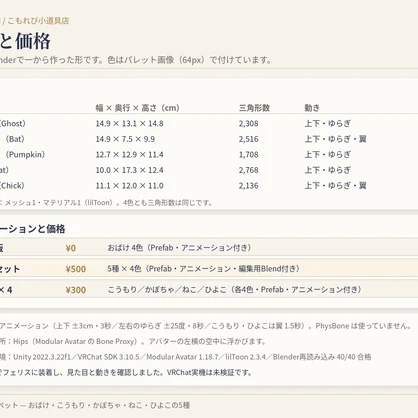This screenshot has height=418, width=418.
Task: Select the Bat row size 14.9 × 7.5 × 9.9
Action: pyautogui.click(x=125, y=139)
